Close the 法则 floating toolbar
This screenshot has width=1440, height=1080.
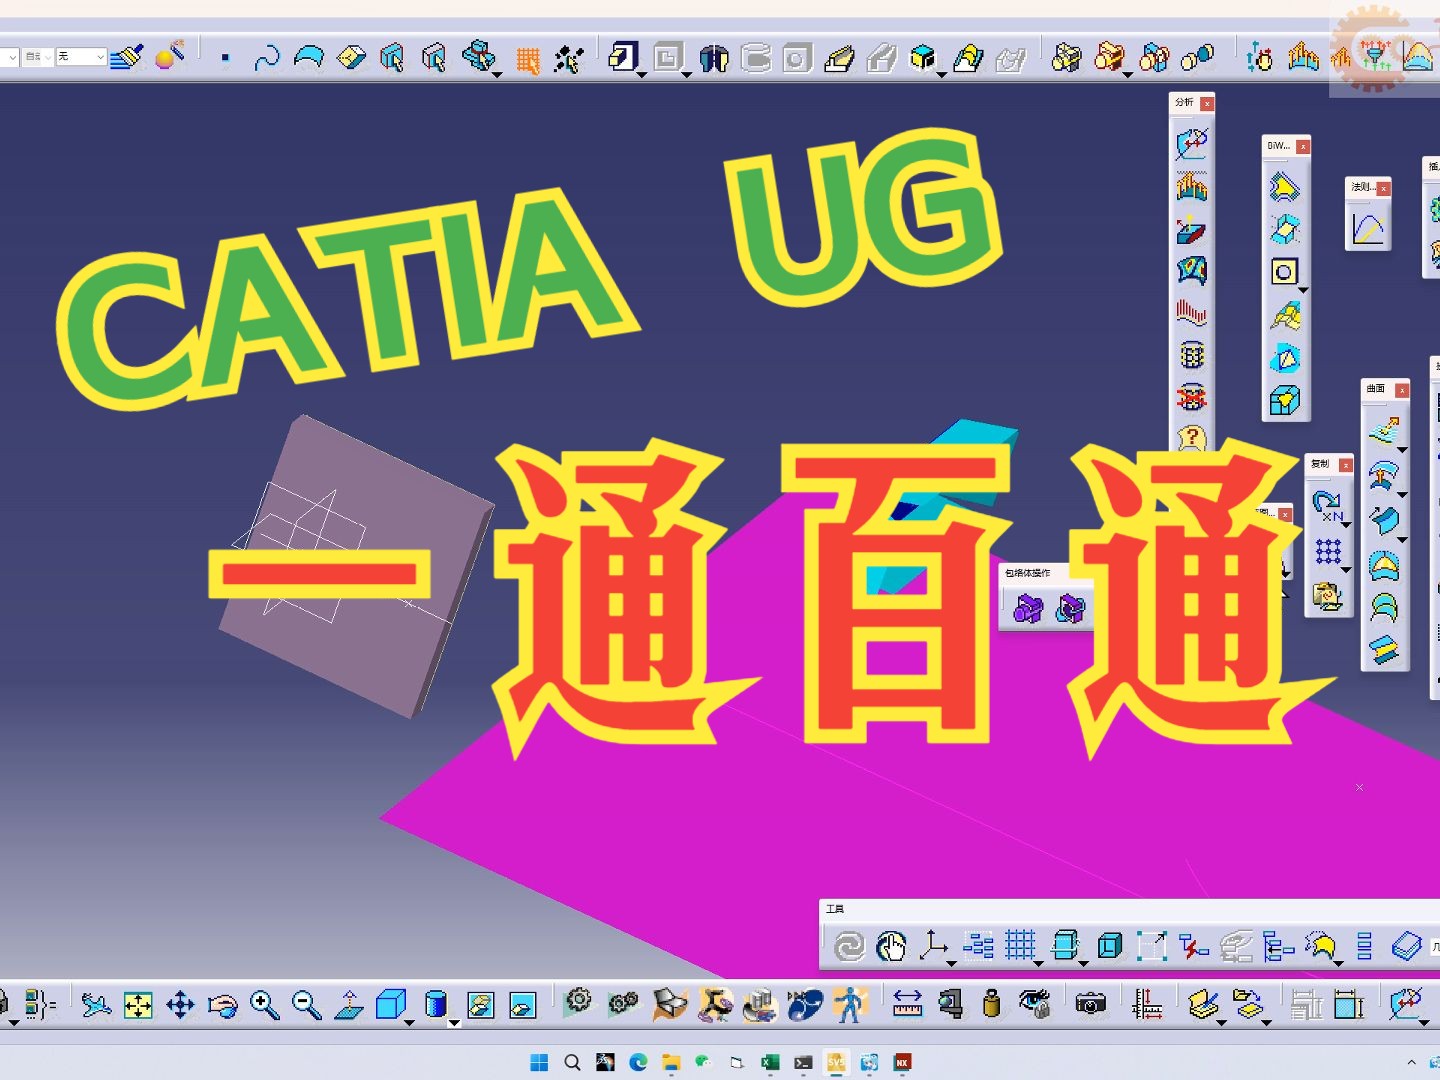point(1383,188)
